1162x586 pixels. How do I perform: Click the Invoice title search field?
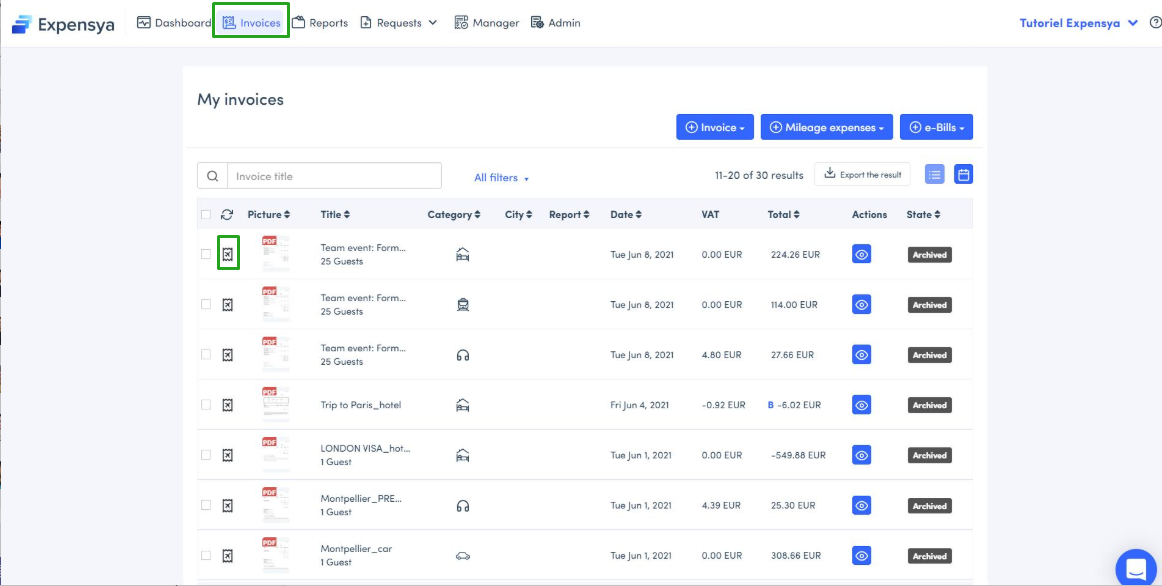pyautogui.click(x=334, y=176)
